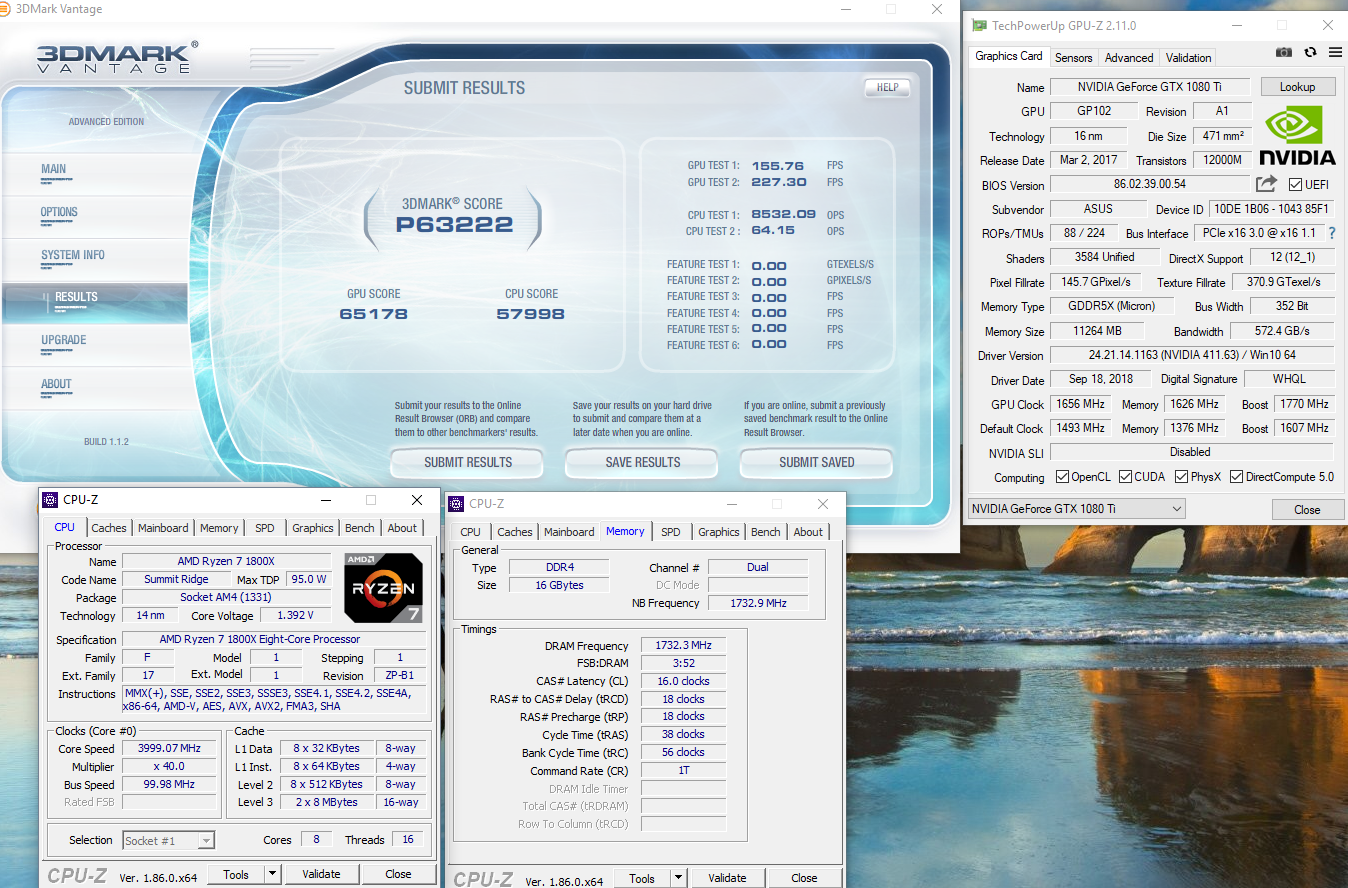This screenshot has width=1348, height=888.
Task: Click the SUBMIT SAVED button
Action: tap(816, 462)
